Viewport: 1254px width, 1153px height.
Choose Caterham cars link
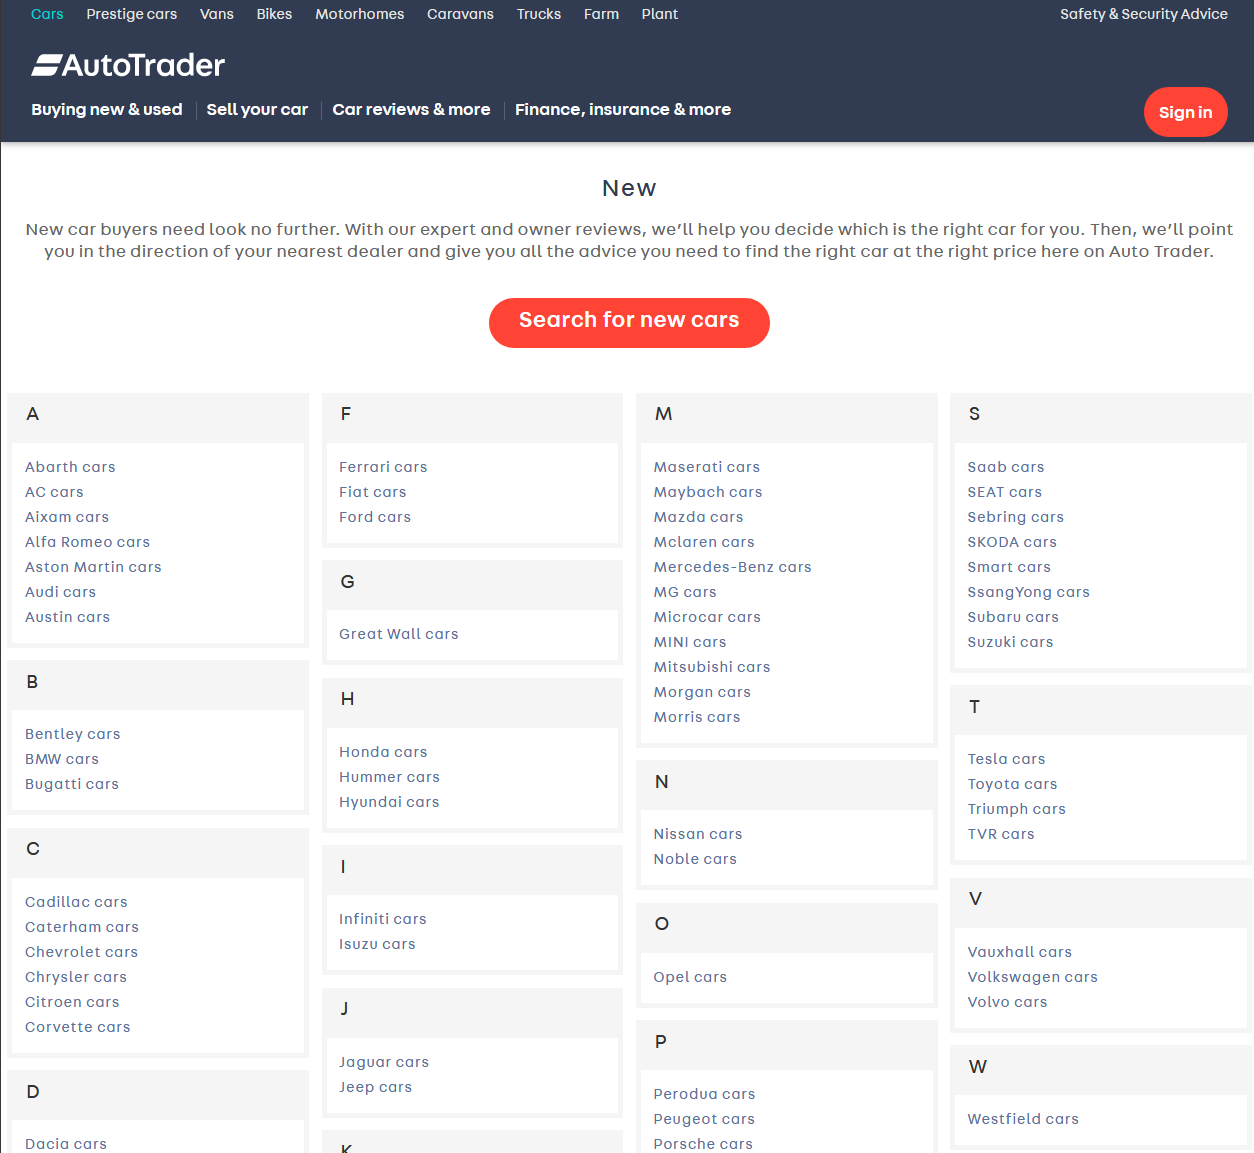click(x=82, y=927)
